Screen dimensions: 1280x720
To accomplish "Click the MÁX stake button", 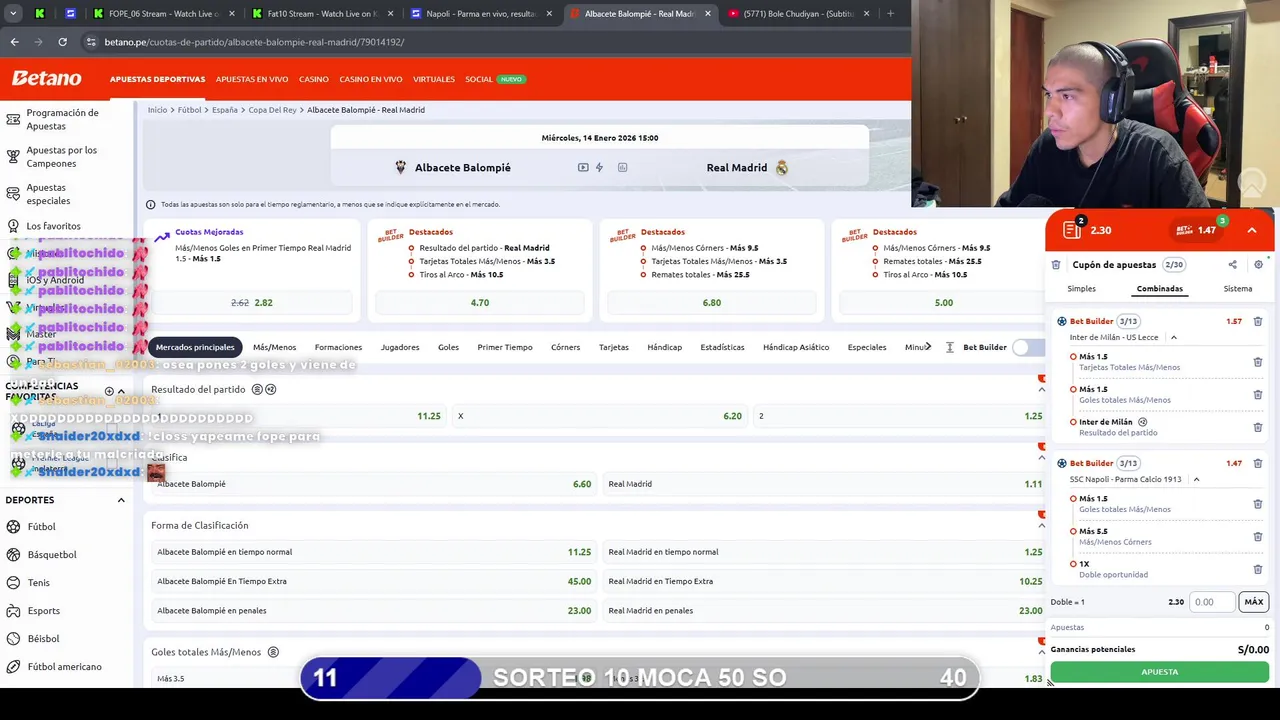I will [1254, 602].
